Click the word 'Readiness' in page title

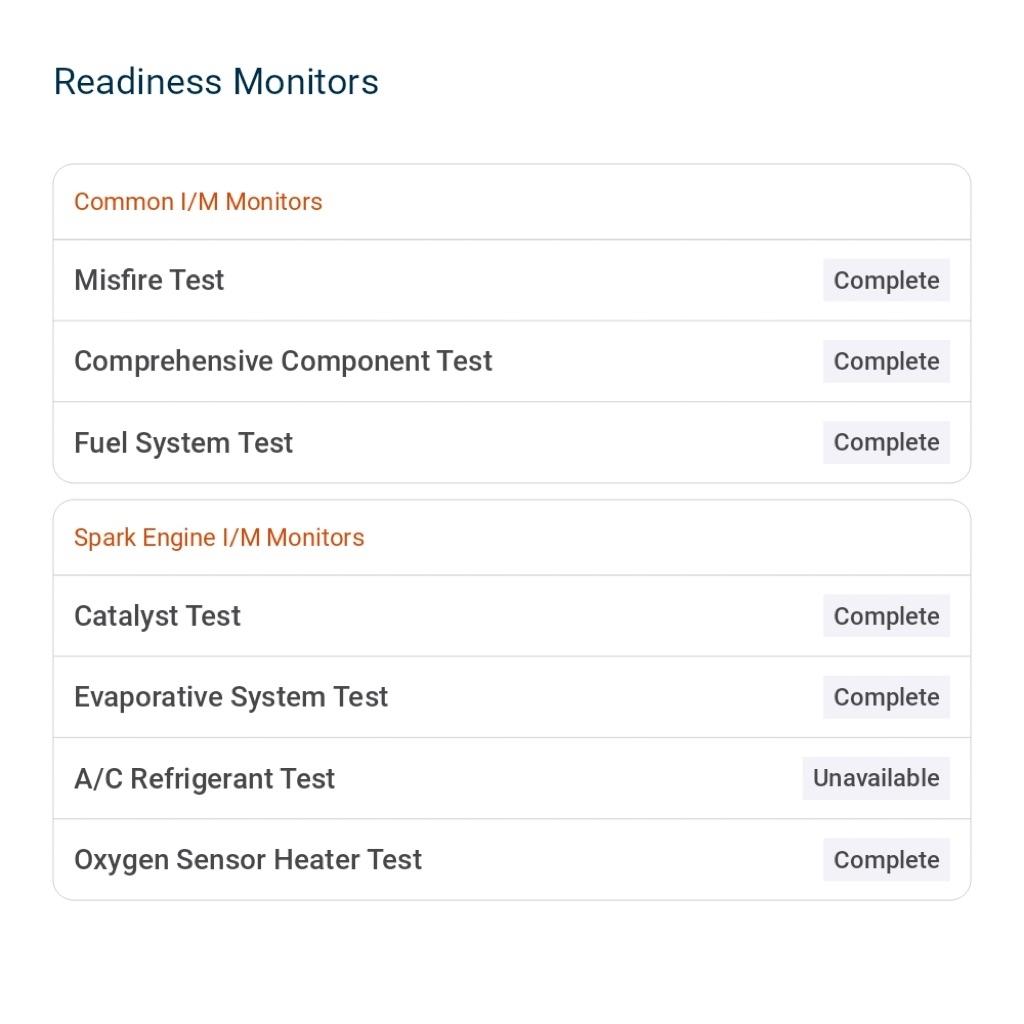pos(138,82)
